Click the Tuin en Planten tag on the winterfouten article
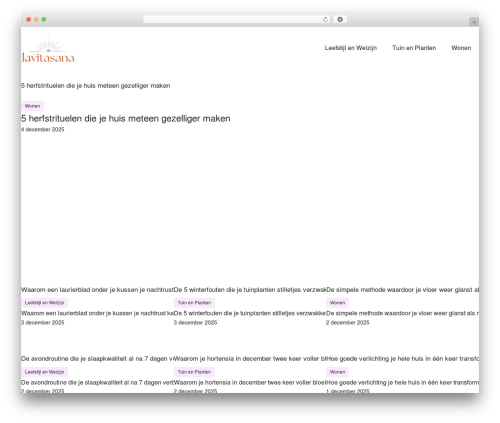 click(194, 303)
